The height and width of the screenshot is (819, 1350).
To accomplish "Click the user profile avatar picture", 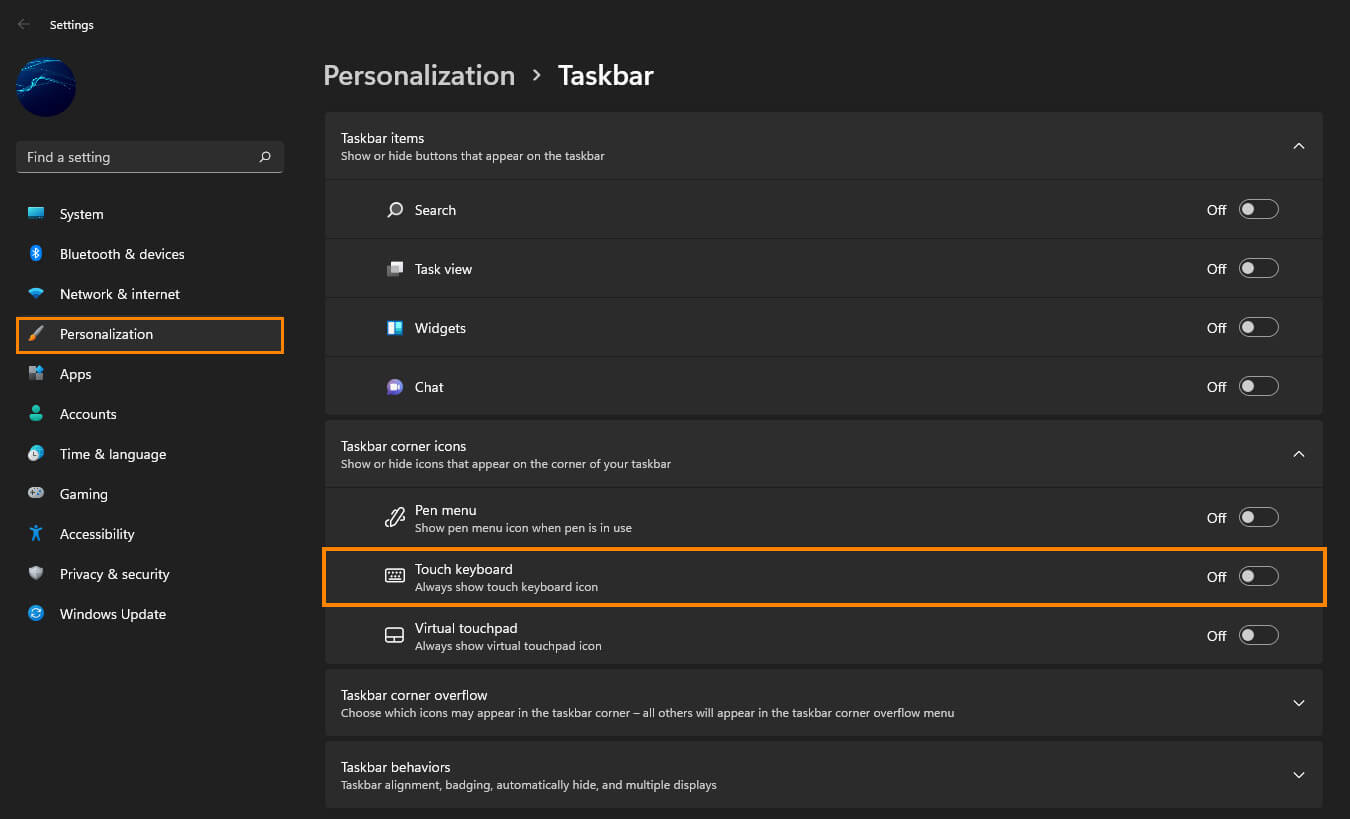I will tap(46, 87).
